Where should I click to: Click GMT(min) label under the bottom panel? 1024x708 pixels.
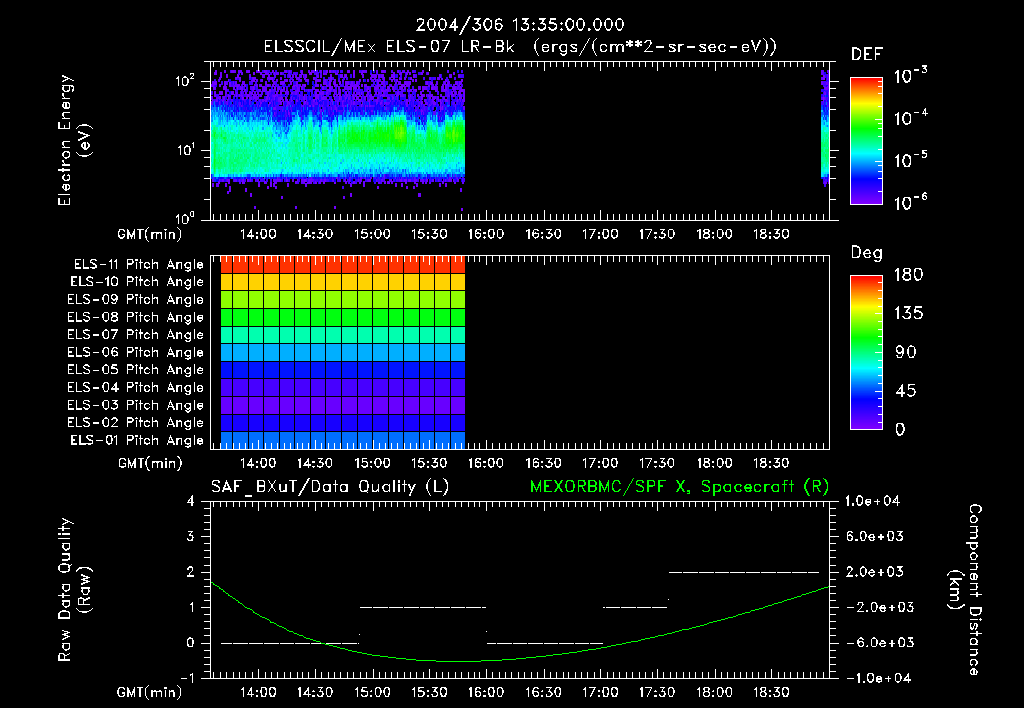(x=150, y=692)
